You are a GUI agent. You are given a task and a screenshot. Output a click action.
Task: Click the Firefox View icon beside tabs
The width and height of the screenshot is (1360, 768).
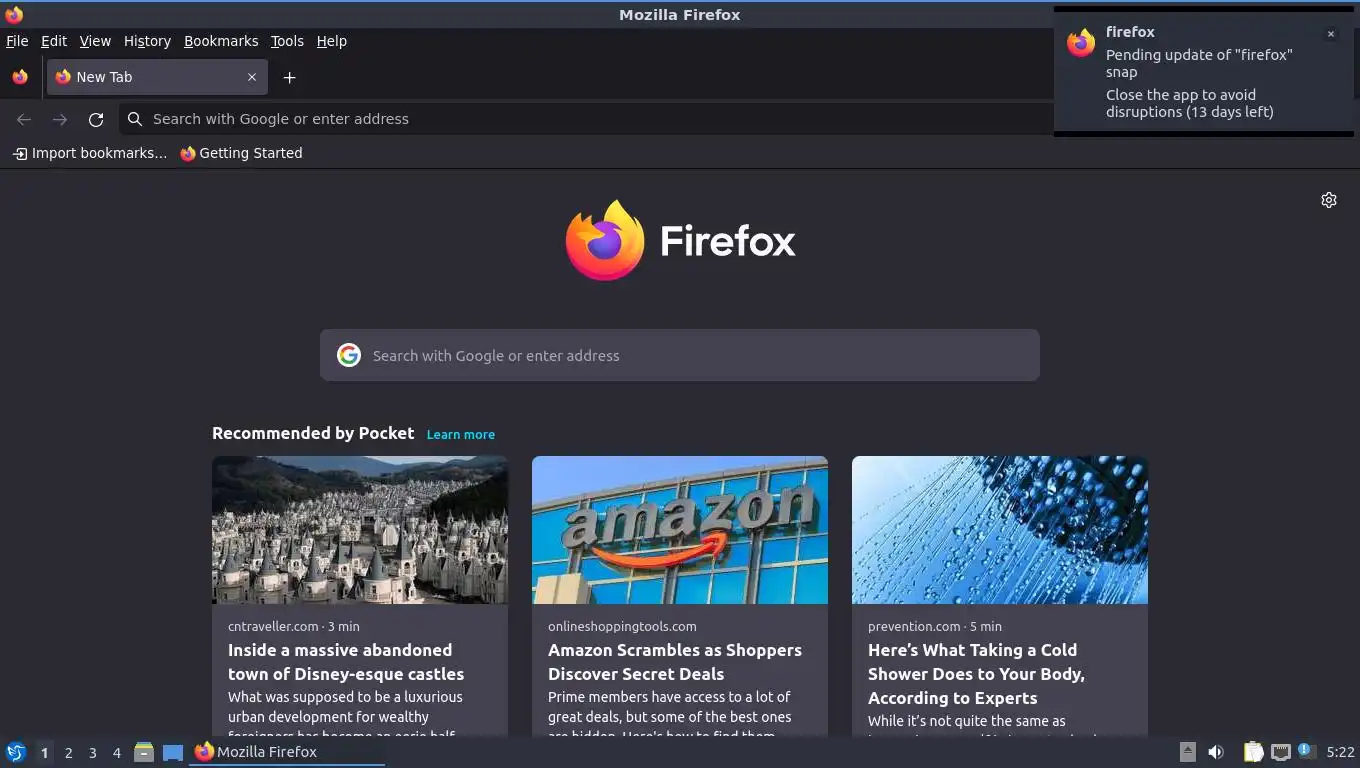click(x=20, y=77)
